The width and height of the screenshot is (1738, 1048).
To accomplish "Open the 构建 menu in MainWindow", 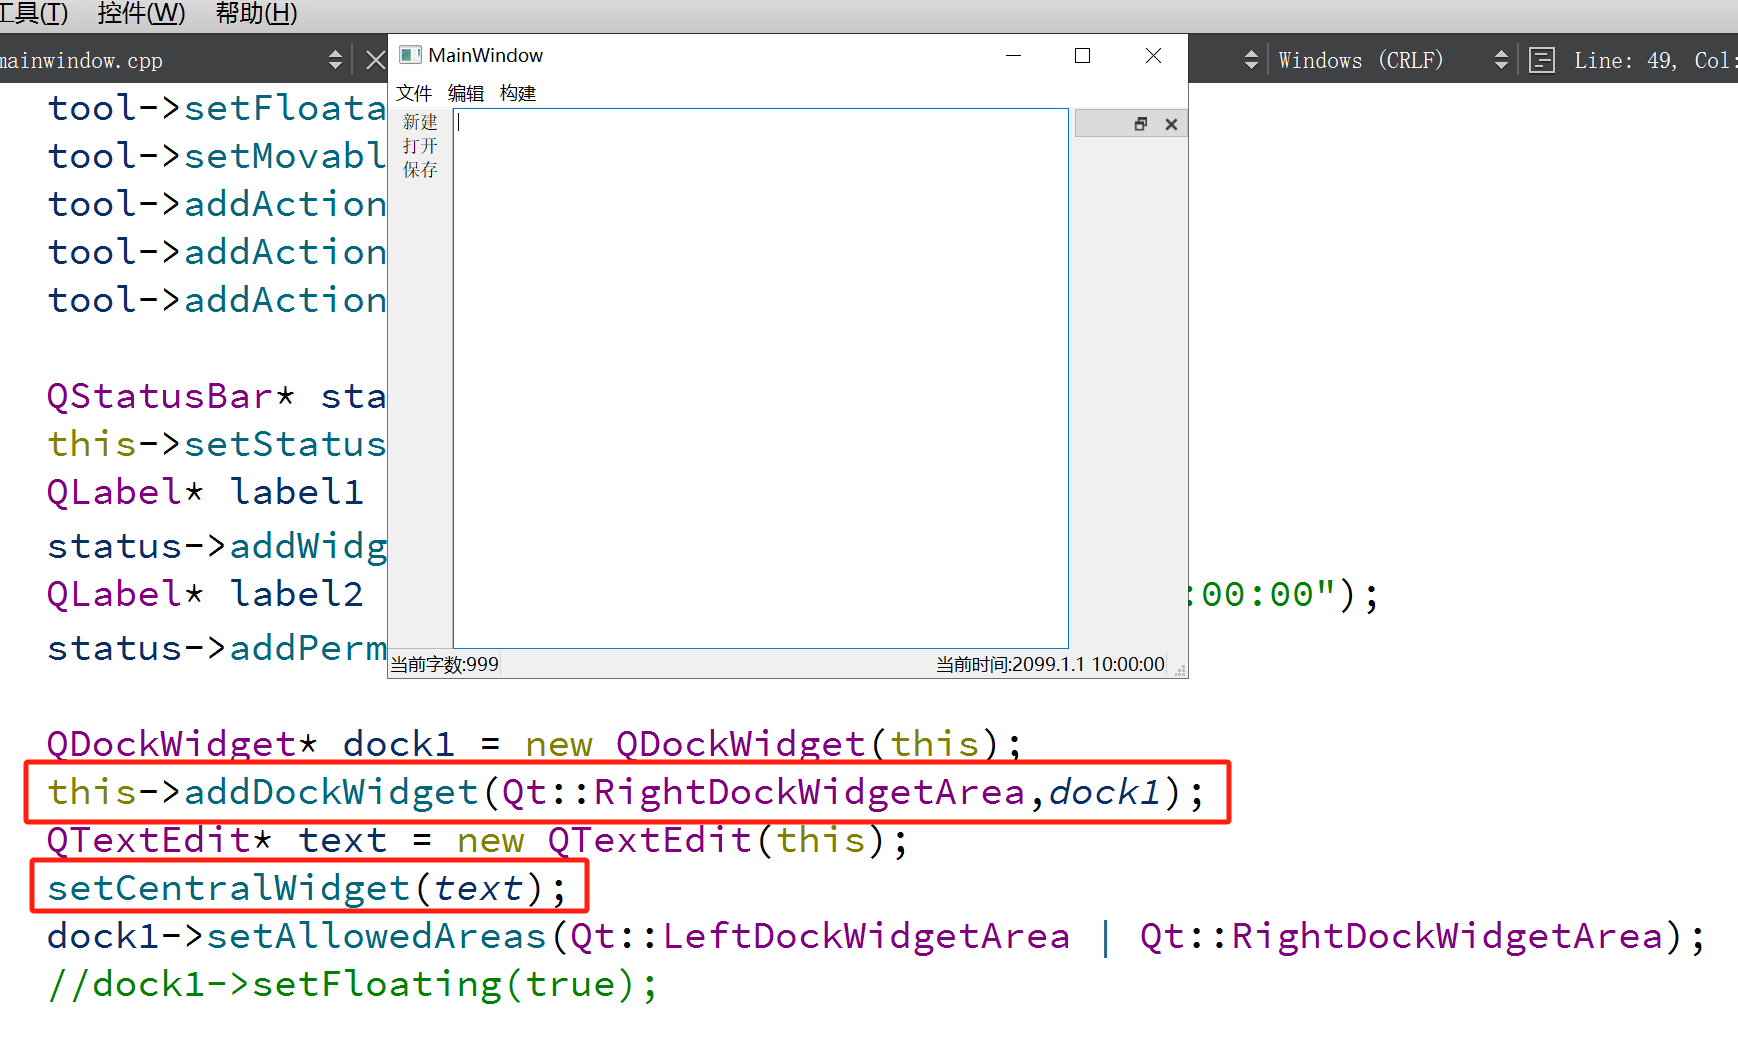I will (x=518, y=93).
